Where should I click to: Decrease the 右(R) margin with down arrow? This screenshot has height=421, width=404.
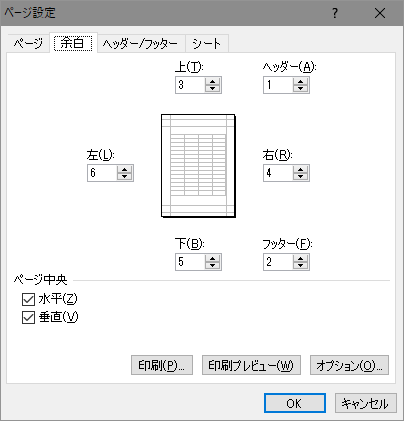coord(300,177)
